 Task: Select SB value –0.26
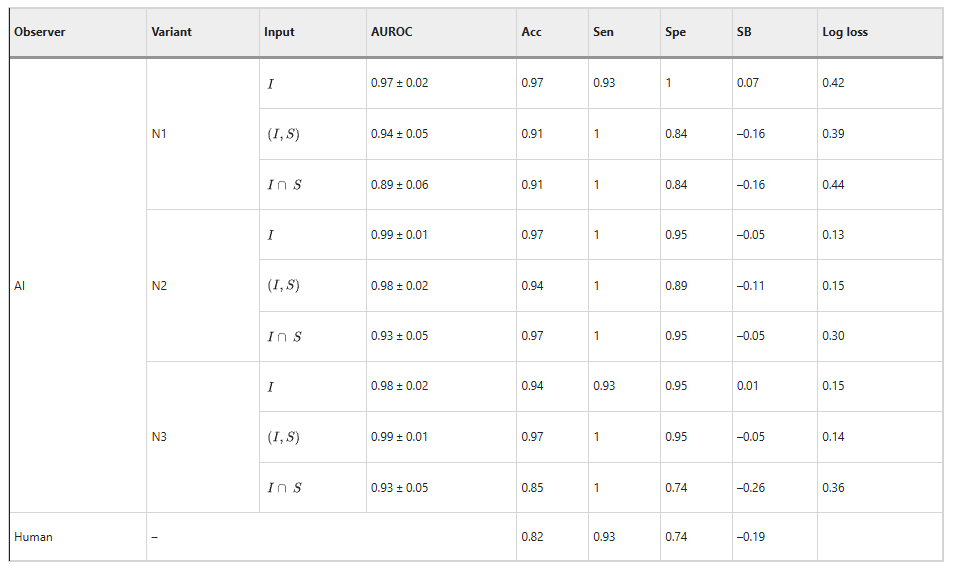click(751, 488)
